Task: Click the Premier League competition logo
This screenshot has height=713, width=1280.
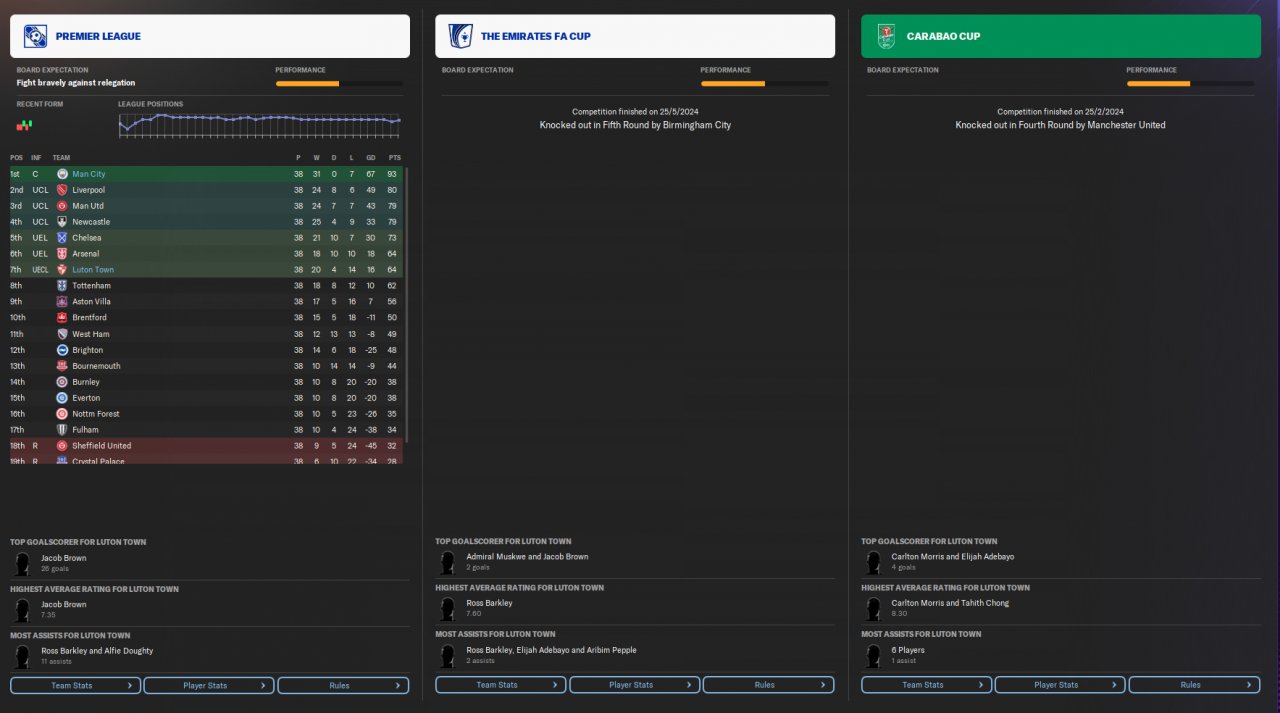Action: pyautogui.click(x=35, y=36)
